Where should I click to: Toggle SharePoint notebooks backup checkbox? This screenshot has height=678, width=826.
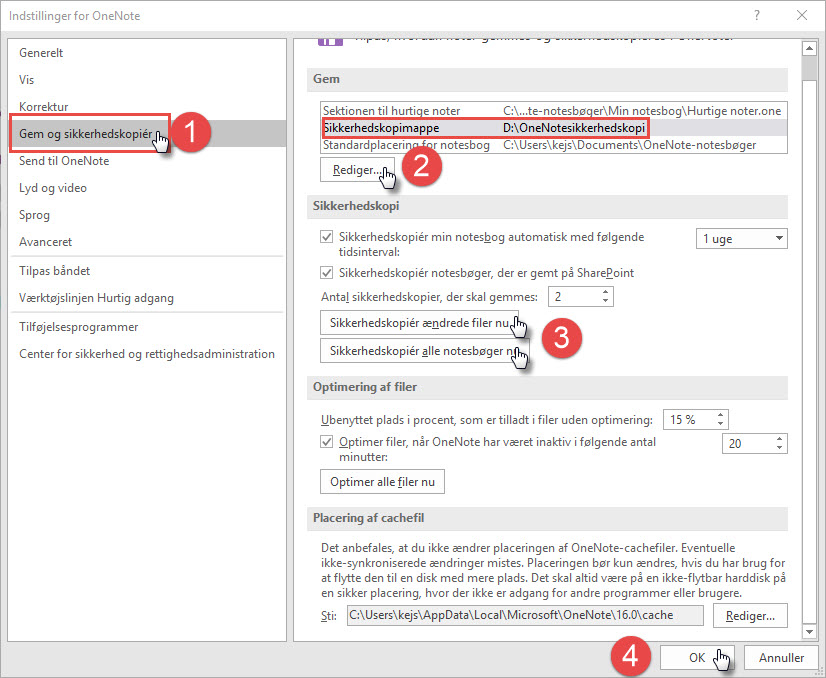tap(327, 272)
